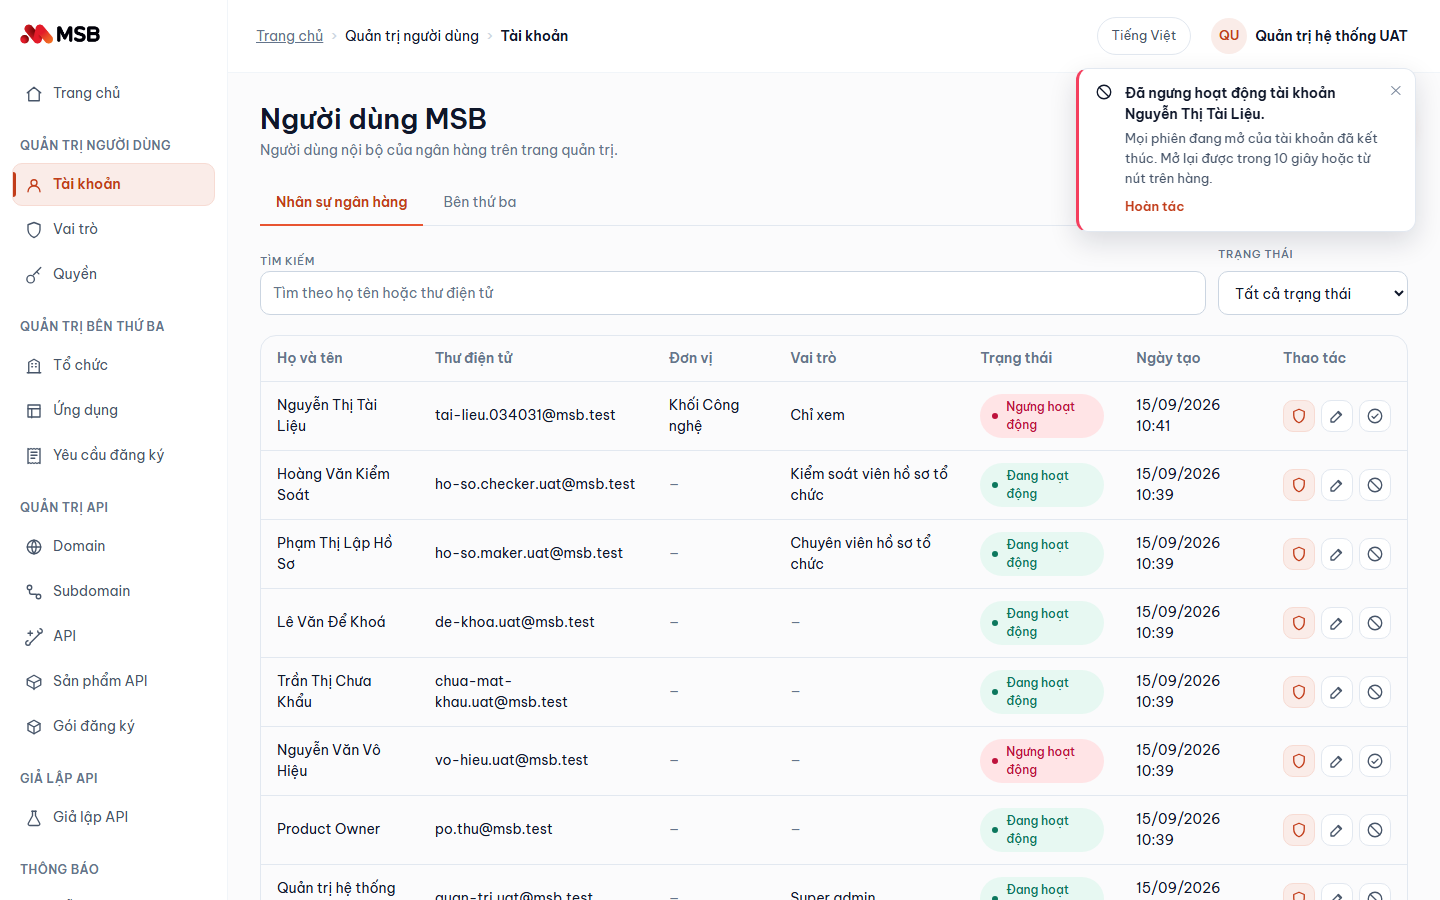1440x900 pixels.
Task: Open role assignment for Nguyễn Thị Tài Liệu
Action: coord(1299,416)
